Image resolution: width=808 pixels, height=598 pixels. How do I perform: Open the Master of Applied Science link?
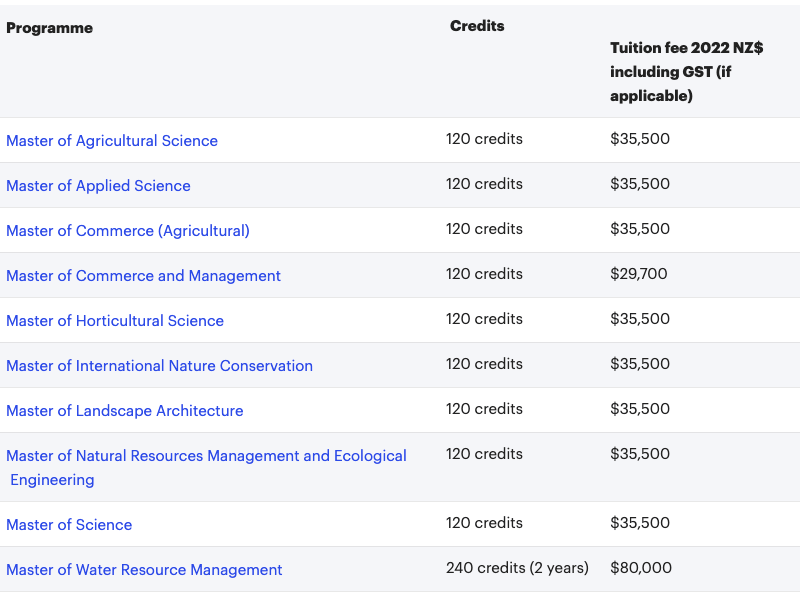pyautogui.click(x=98, y=186)
